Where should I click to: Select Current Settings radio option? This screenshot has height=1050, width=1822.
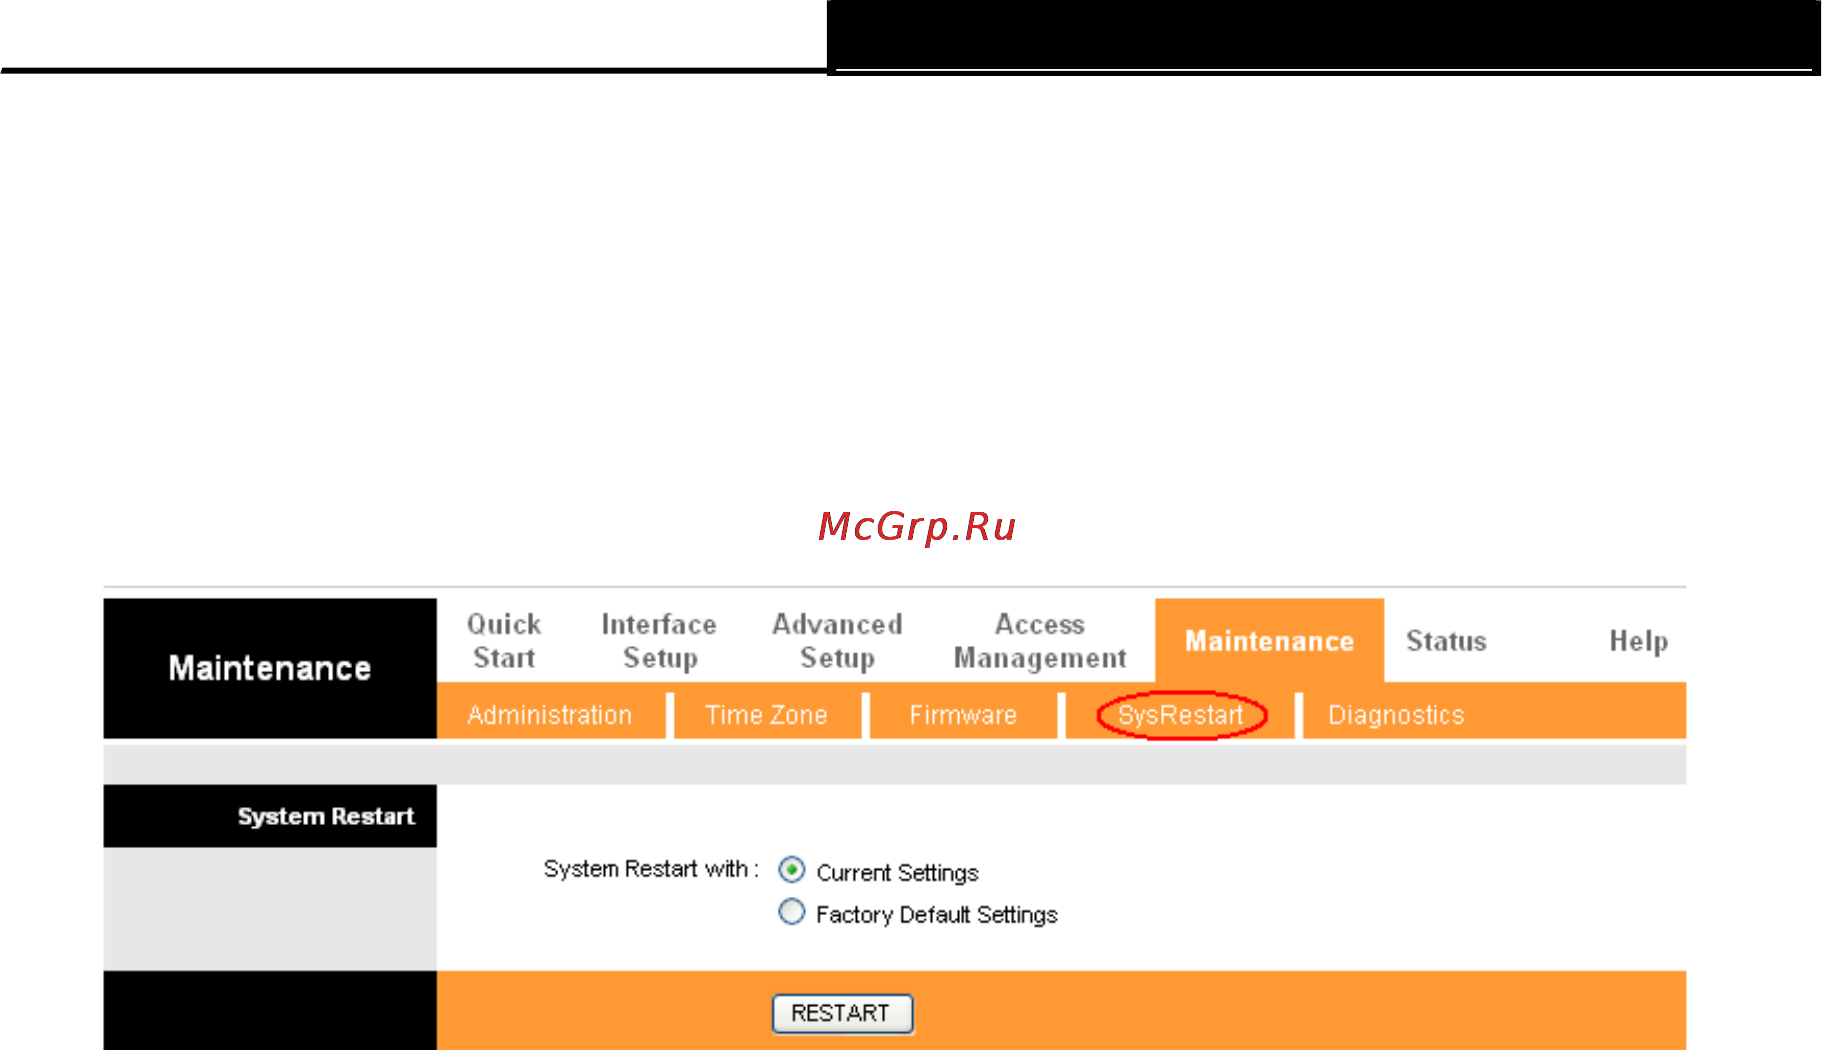(791, 870)
